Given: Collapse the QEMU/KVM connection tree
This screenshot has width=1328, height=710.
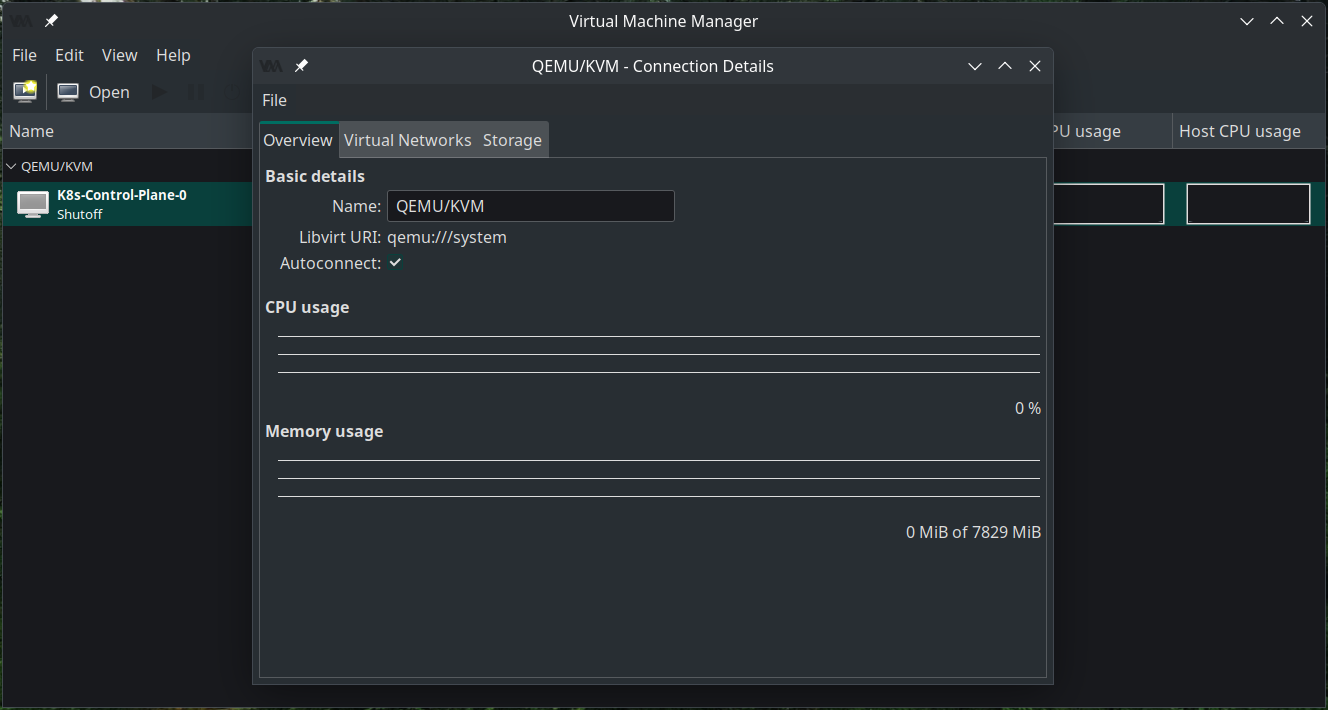Looking at the screenshot, I should (11, 166).
